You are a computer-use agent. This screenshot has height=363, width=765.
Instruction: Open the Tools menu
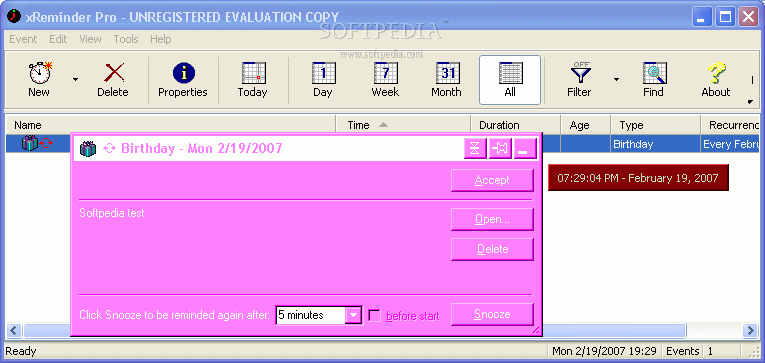coord(126,39)
